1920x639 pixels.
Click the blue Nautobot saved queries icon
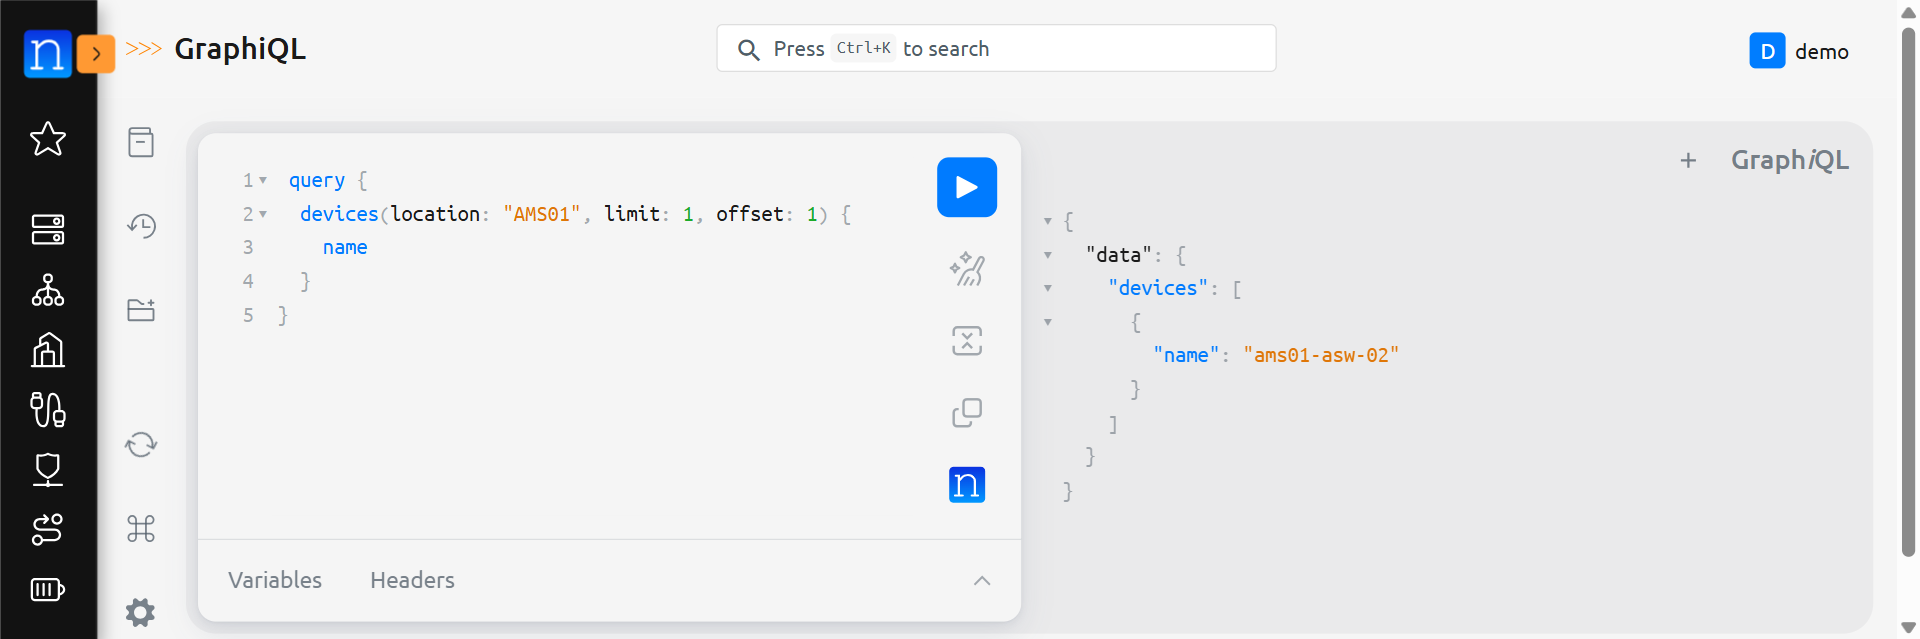966,485
